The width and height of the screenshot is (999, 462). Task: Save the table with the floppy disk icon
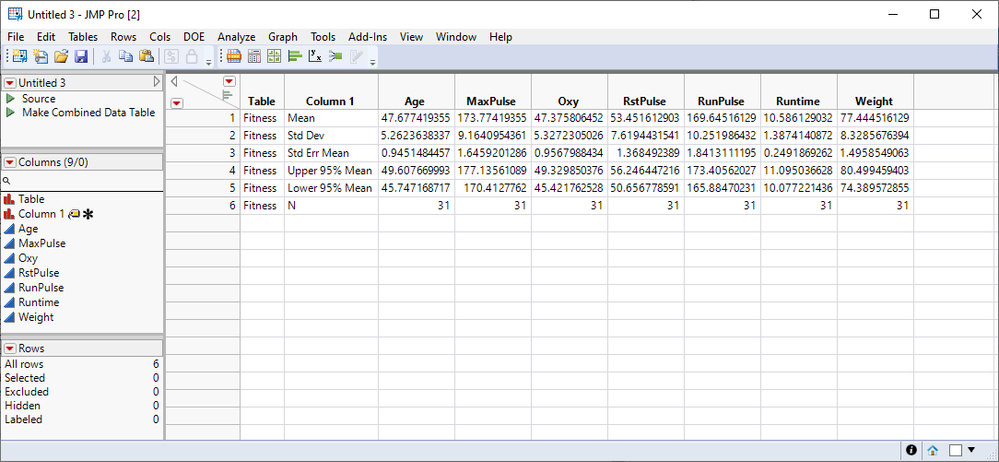[80, 57]
